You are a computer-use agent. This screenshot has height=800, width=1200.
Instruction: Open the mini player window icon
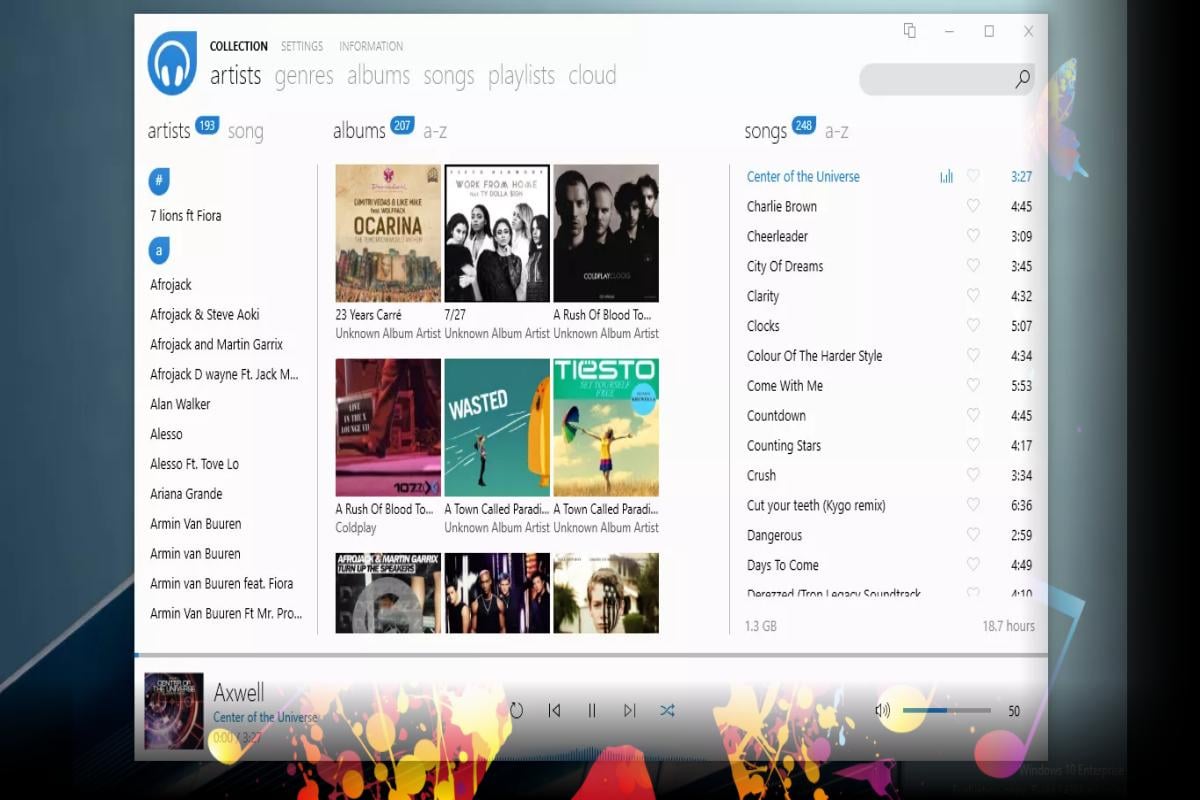pyautogui.click(x=909, y=31)
